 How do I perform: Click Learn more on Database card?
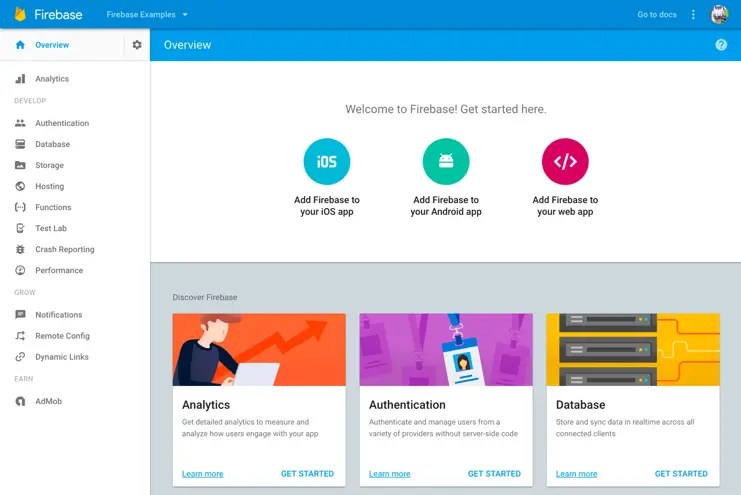coord(576,474)
